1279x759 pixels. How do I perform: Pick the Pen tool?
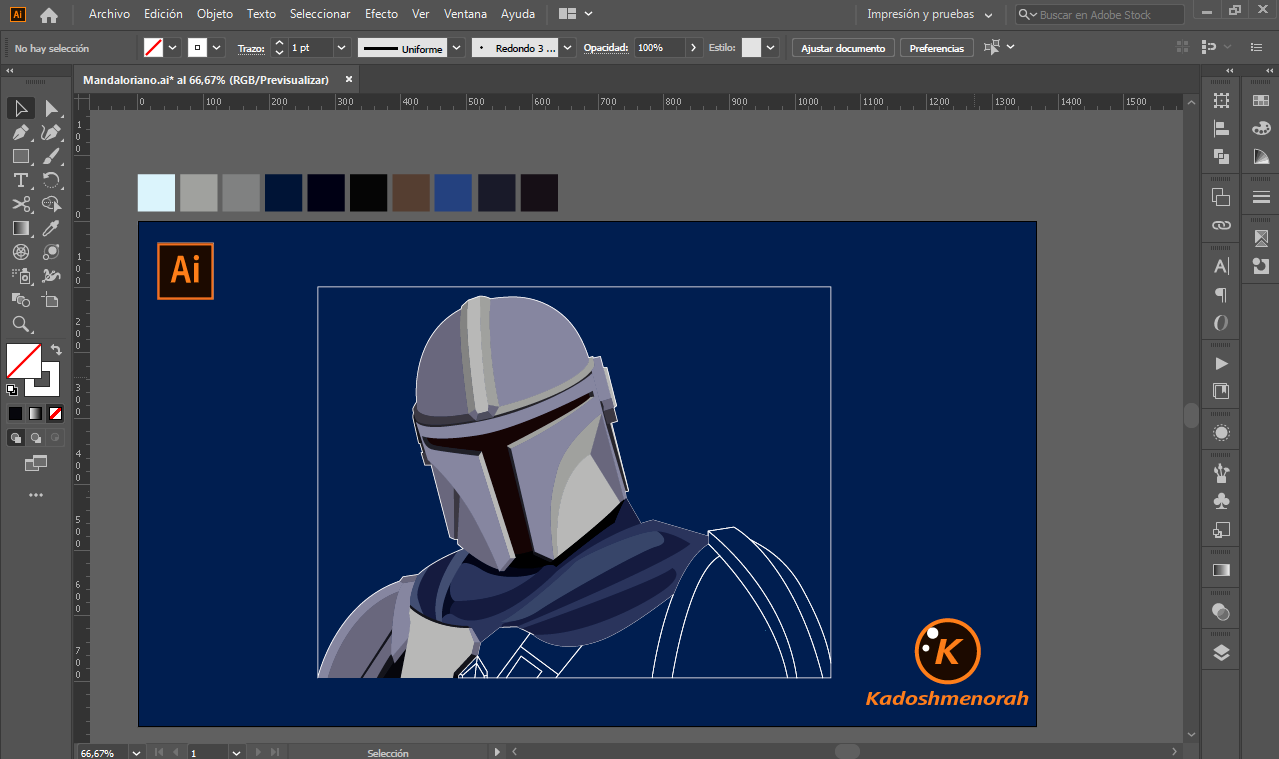click(x=20, y=132)
